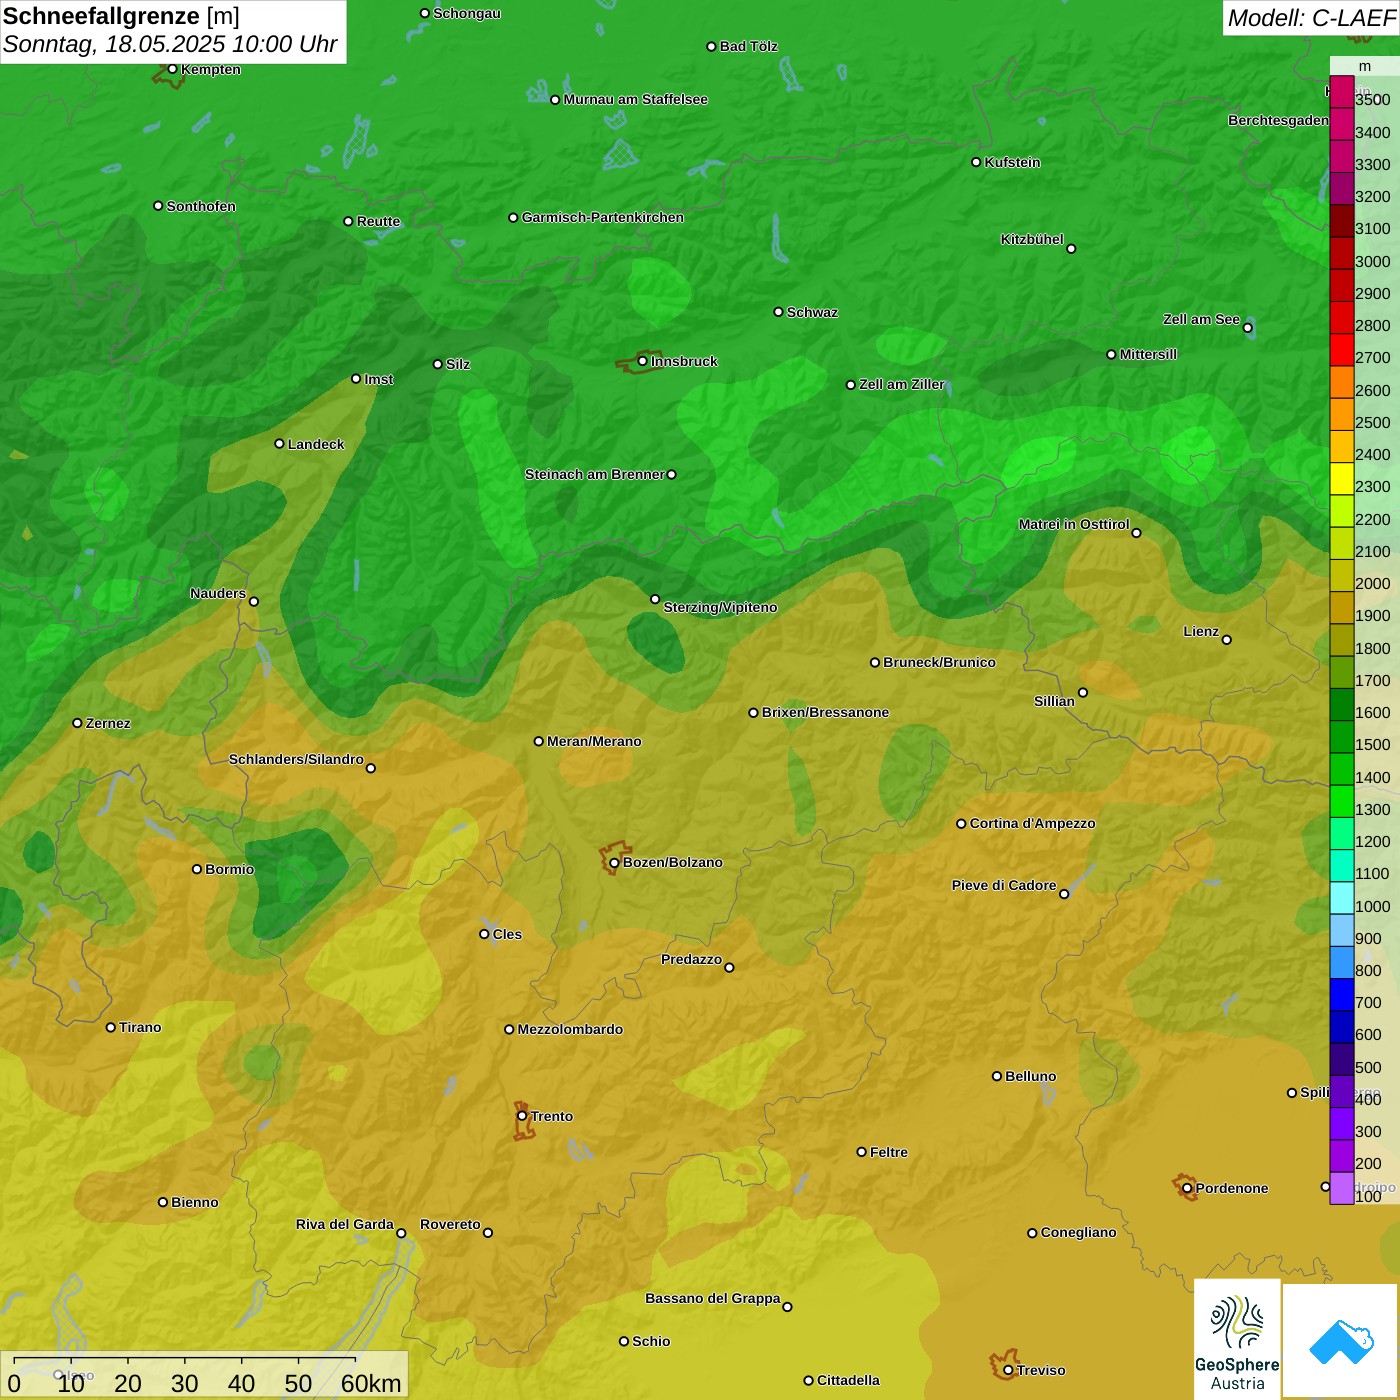Click the 'Bassano del Grappa' label

[713, 1298]
